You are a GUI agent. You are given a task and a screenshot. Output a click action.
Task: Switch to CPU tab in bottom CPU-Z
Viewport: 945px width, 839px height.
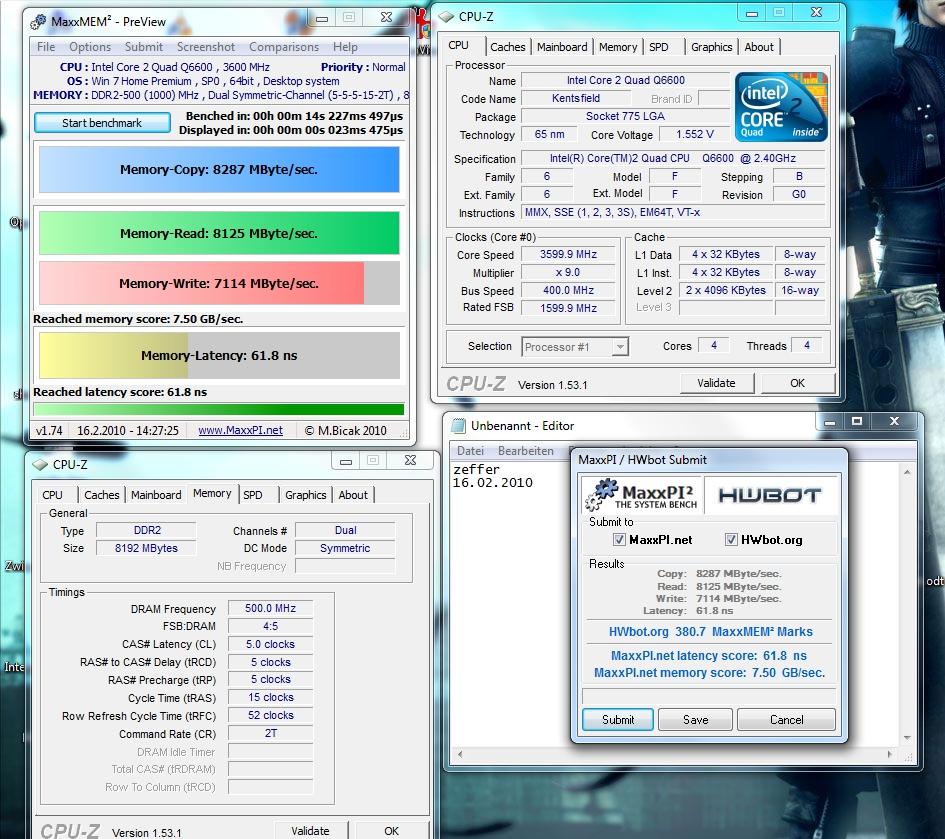pyautogui.click(x=52, y=495)
